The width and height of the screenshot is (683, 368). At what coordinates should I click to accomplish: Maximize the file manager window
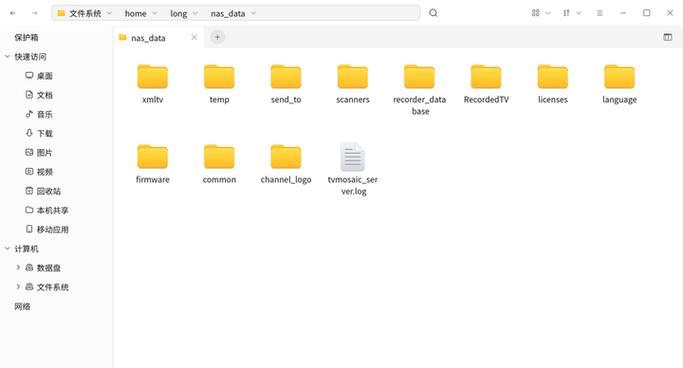click(646, 13)
